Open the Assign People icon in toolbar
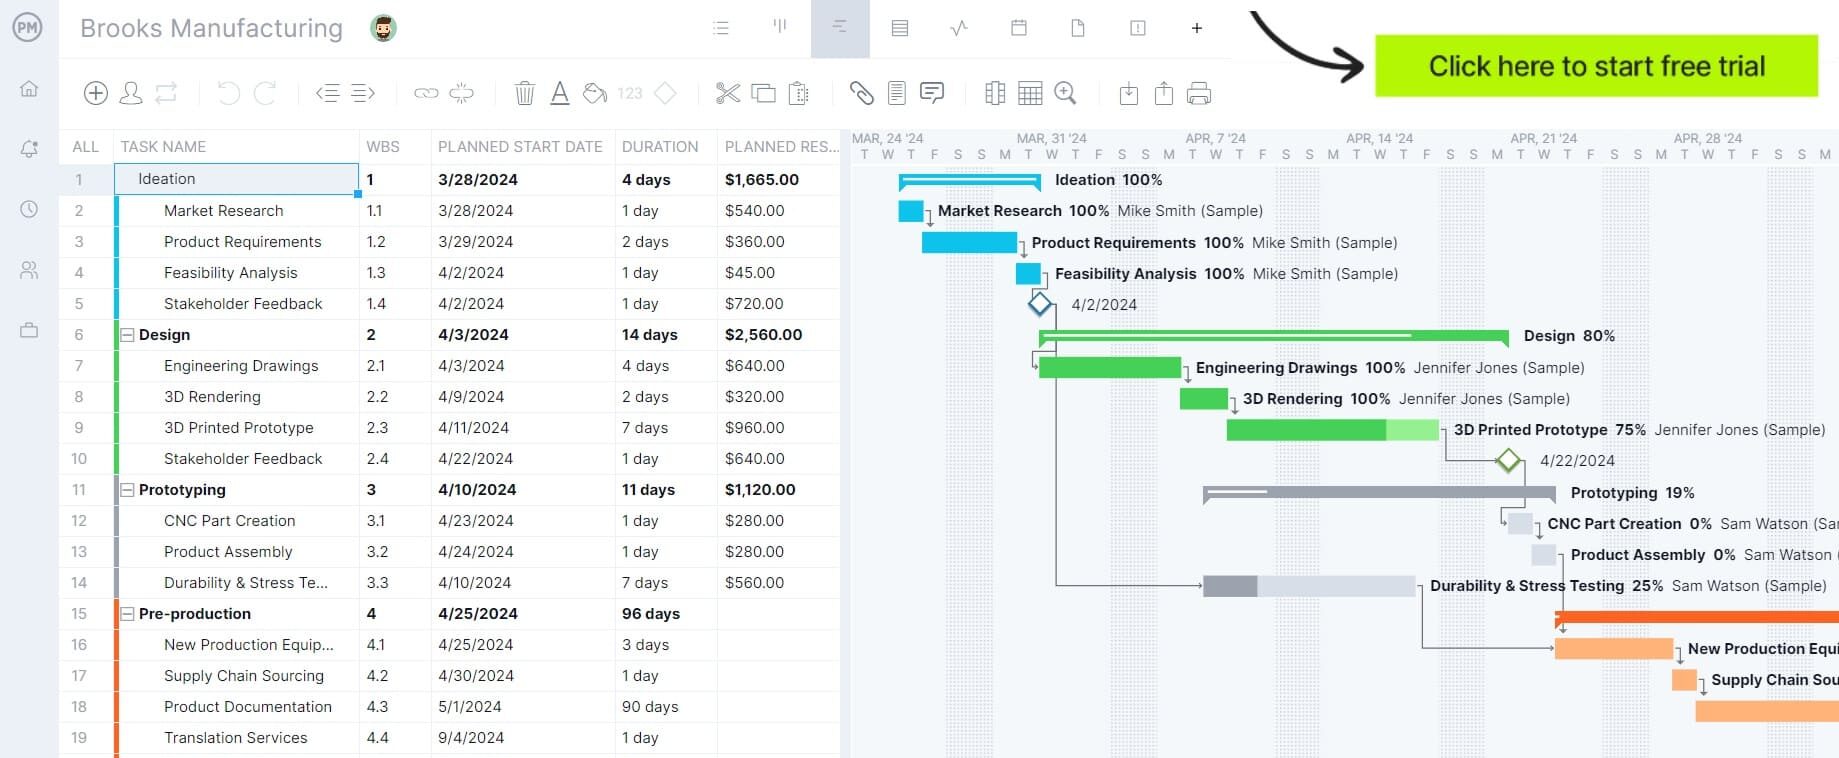This screenshot has width=1839, height=758. (131, 93)
